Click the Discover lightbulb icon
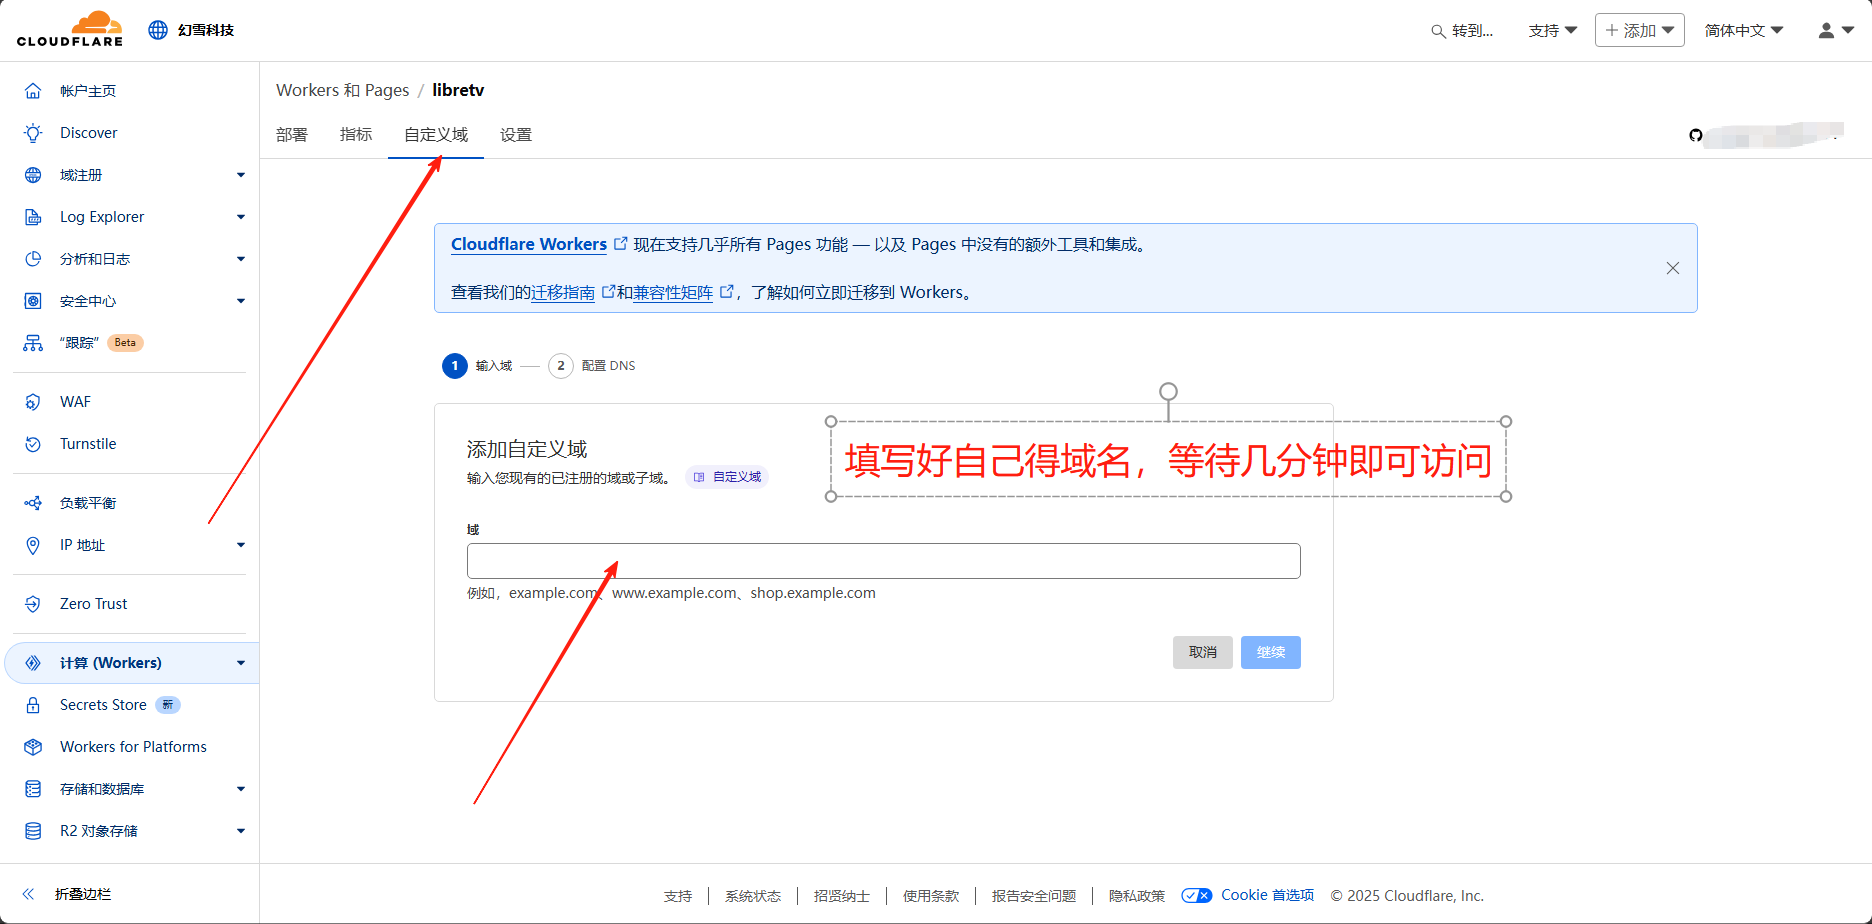This screenshot has width=1872, height=924. 33,133
